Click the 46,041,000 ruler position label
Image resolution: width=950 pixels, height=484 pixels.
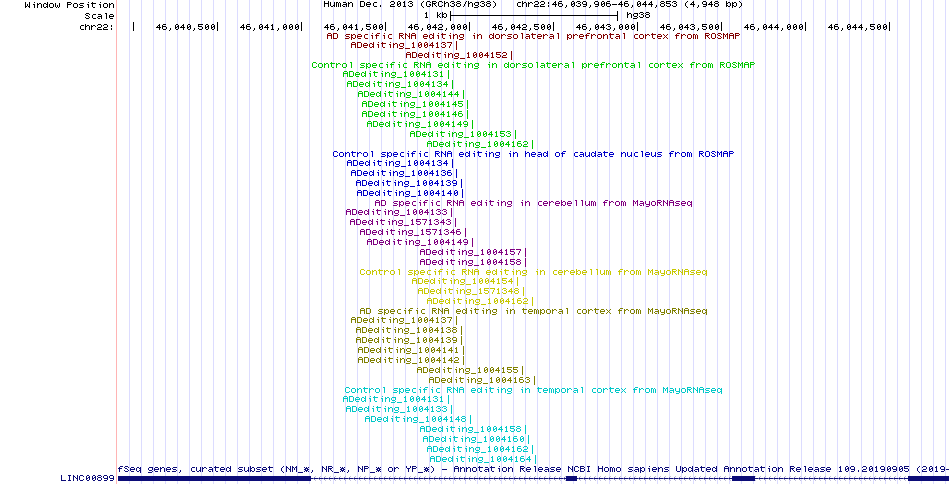click(270, 27)
